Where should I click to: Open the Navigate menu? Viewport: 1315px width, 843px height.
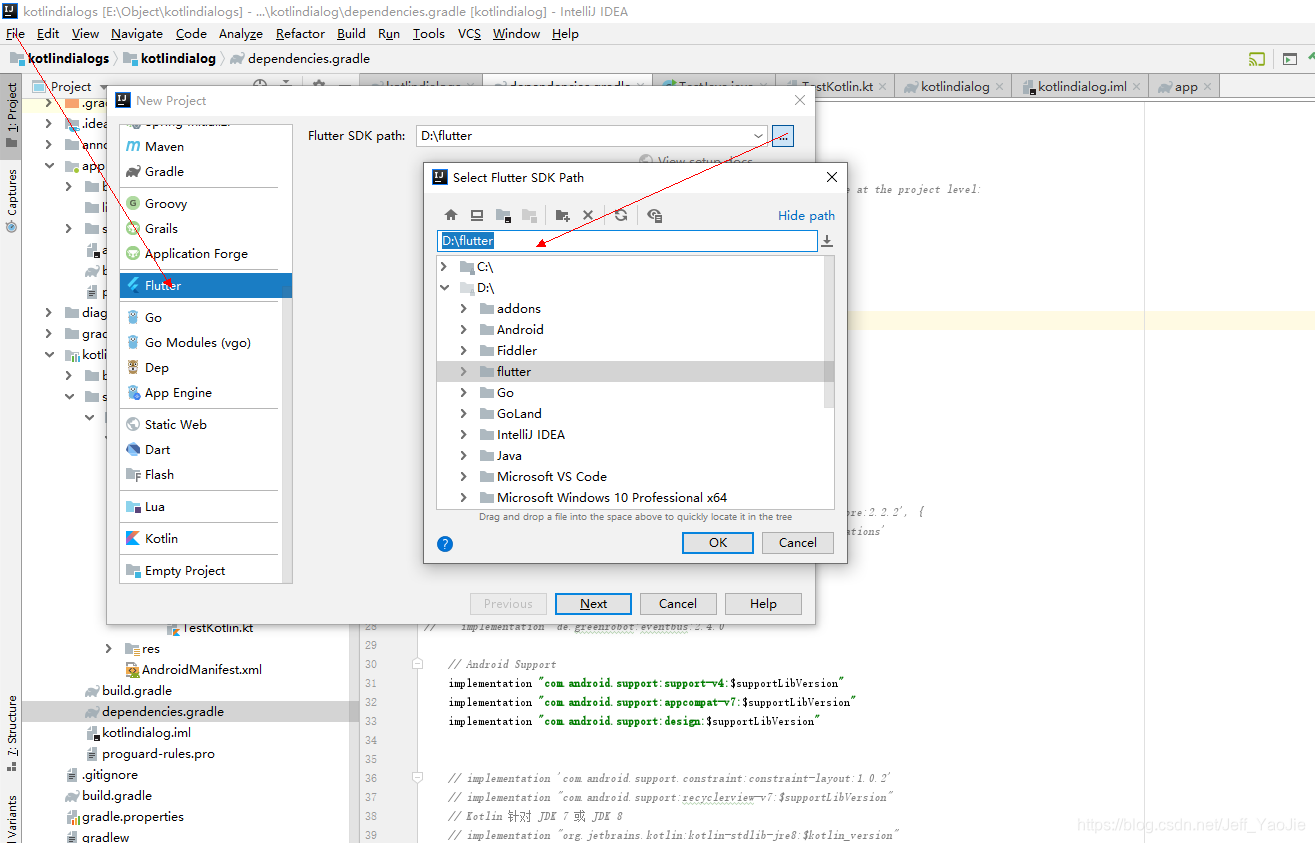(137, 33)
